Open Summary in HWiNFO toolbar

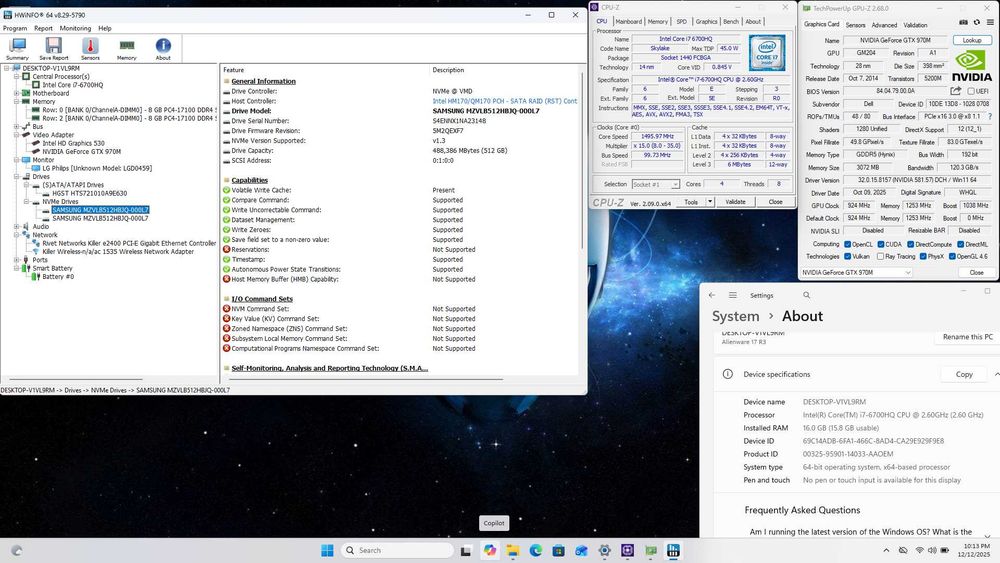(17, 49)
